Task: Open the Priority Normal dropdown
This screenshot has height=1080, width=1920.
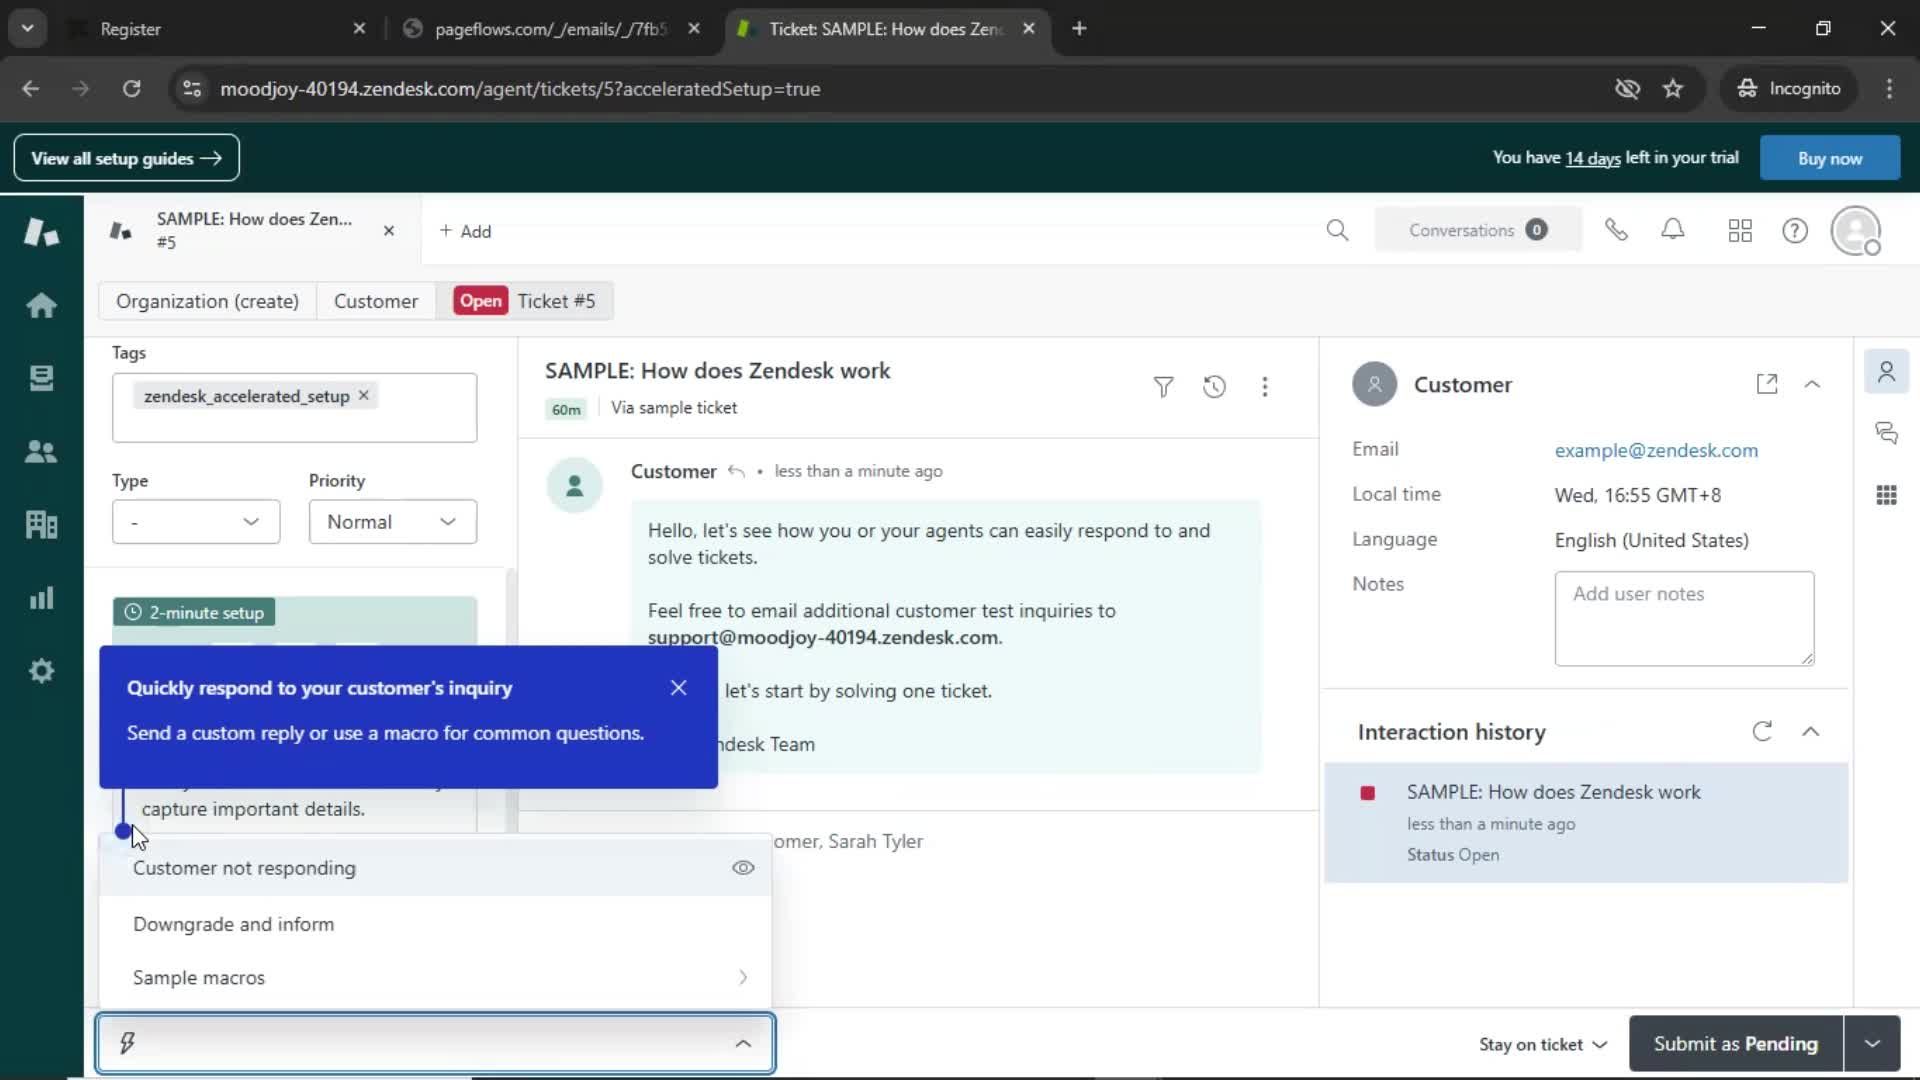Action: (x=393, y=522)
